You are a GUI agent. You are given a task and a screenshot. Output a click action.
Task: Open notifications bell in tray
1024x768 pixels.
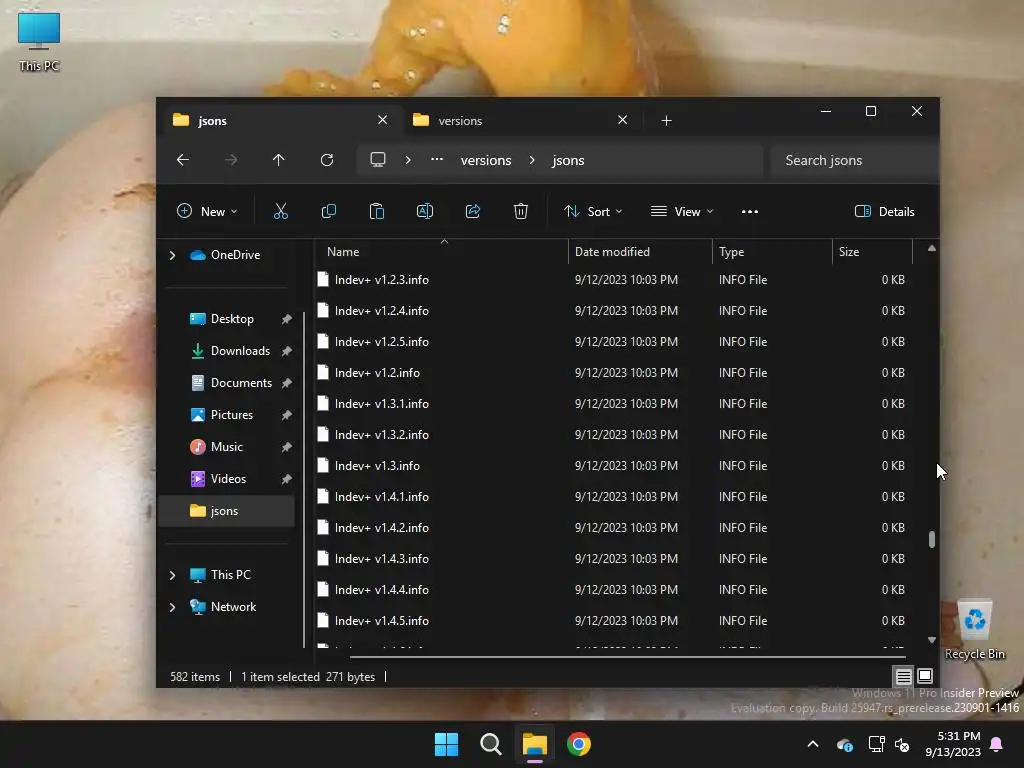pos(997,744)
